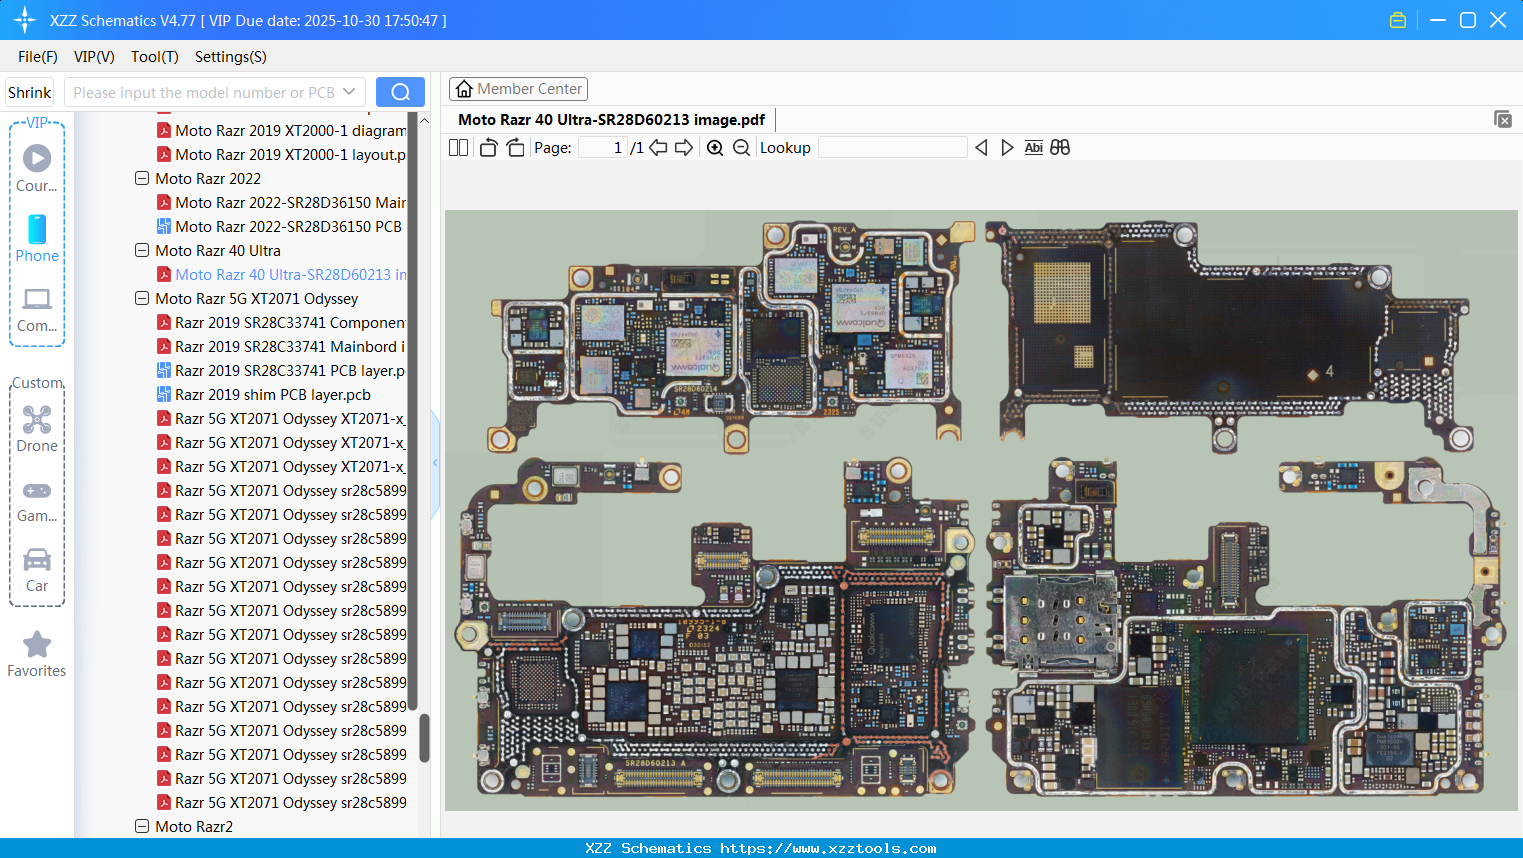Image resolution: width=1523 pixels, height=858 pixels.
Task: Zoom in on the PDF
Action: pos(715,148)
